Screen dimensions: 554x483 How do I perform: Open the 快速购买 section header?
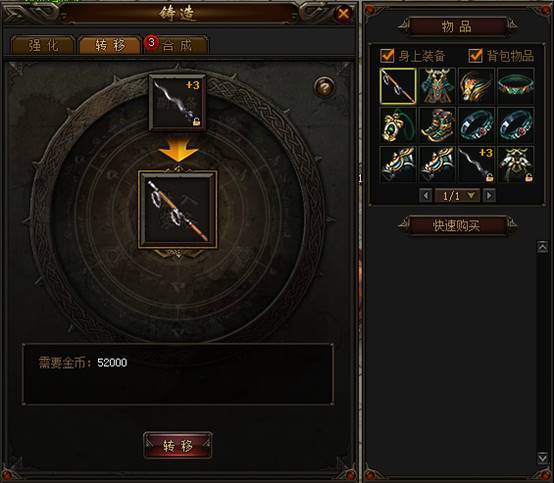tap(456, 225)
